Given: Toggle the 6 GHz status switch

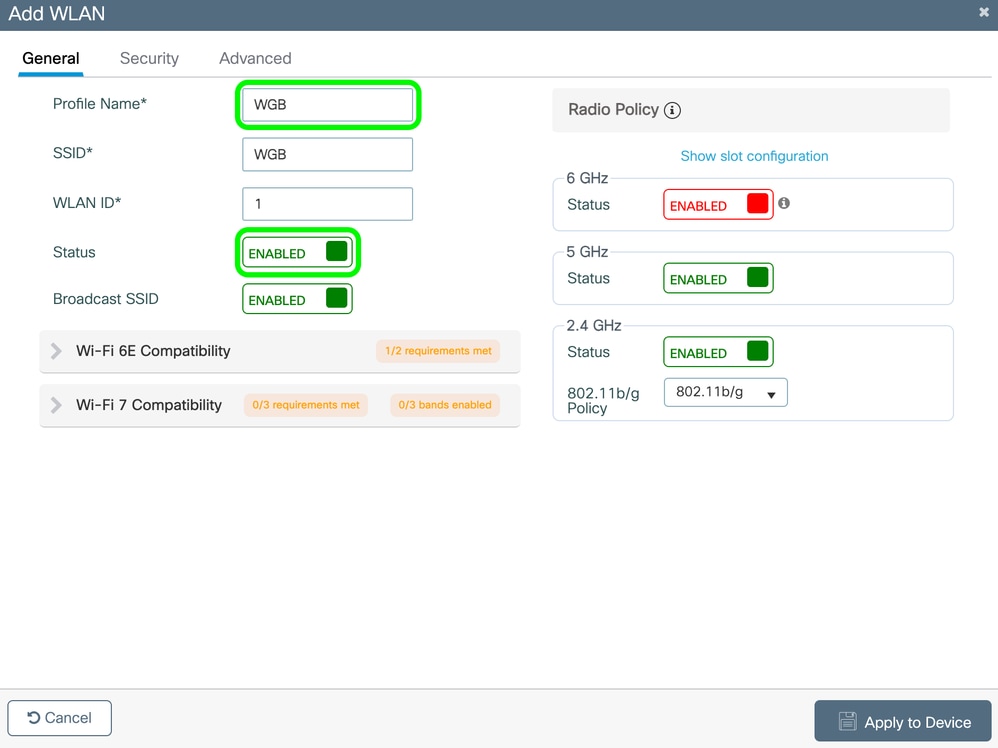Looking at the screenshot, I should pos(718,204).
